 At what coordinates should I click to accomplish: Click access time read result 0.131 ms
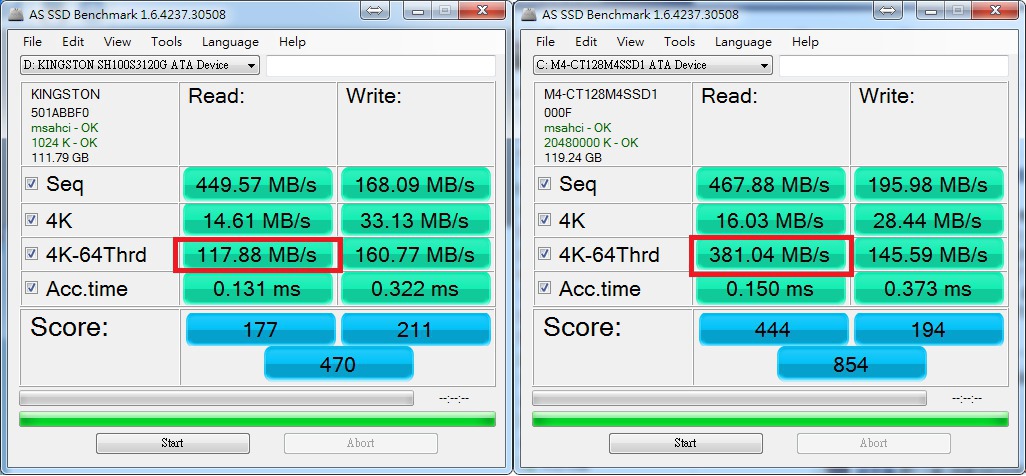258,289
